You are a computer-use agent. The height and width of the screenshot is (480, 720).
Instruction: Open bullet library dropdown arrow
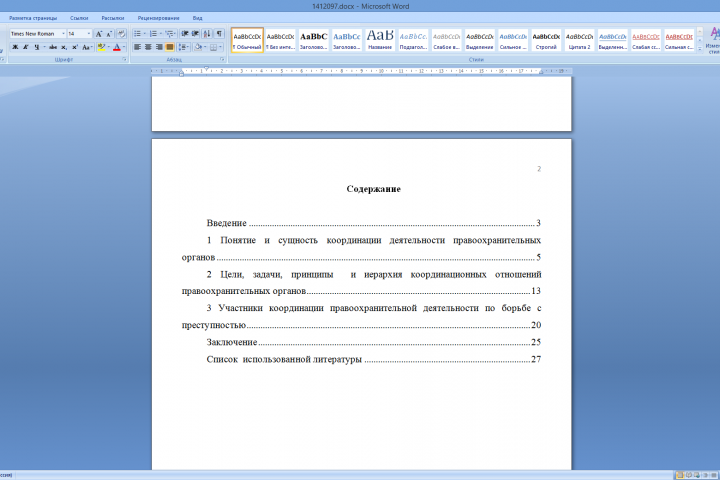[x=145, y=34]
